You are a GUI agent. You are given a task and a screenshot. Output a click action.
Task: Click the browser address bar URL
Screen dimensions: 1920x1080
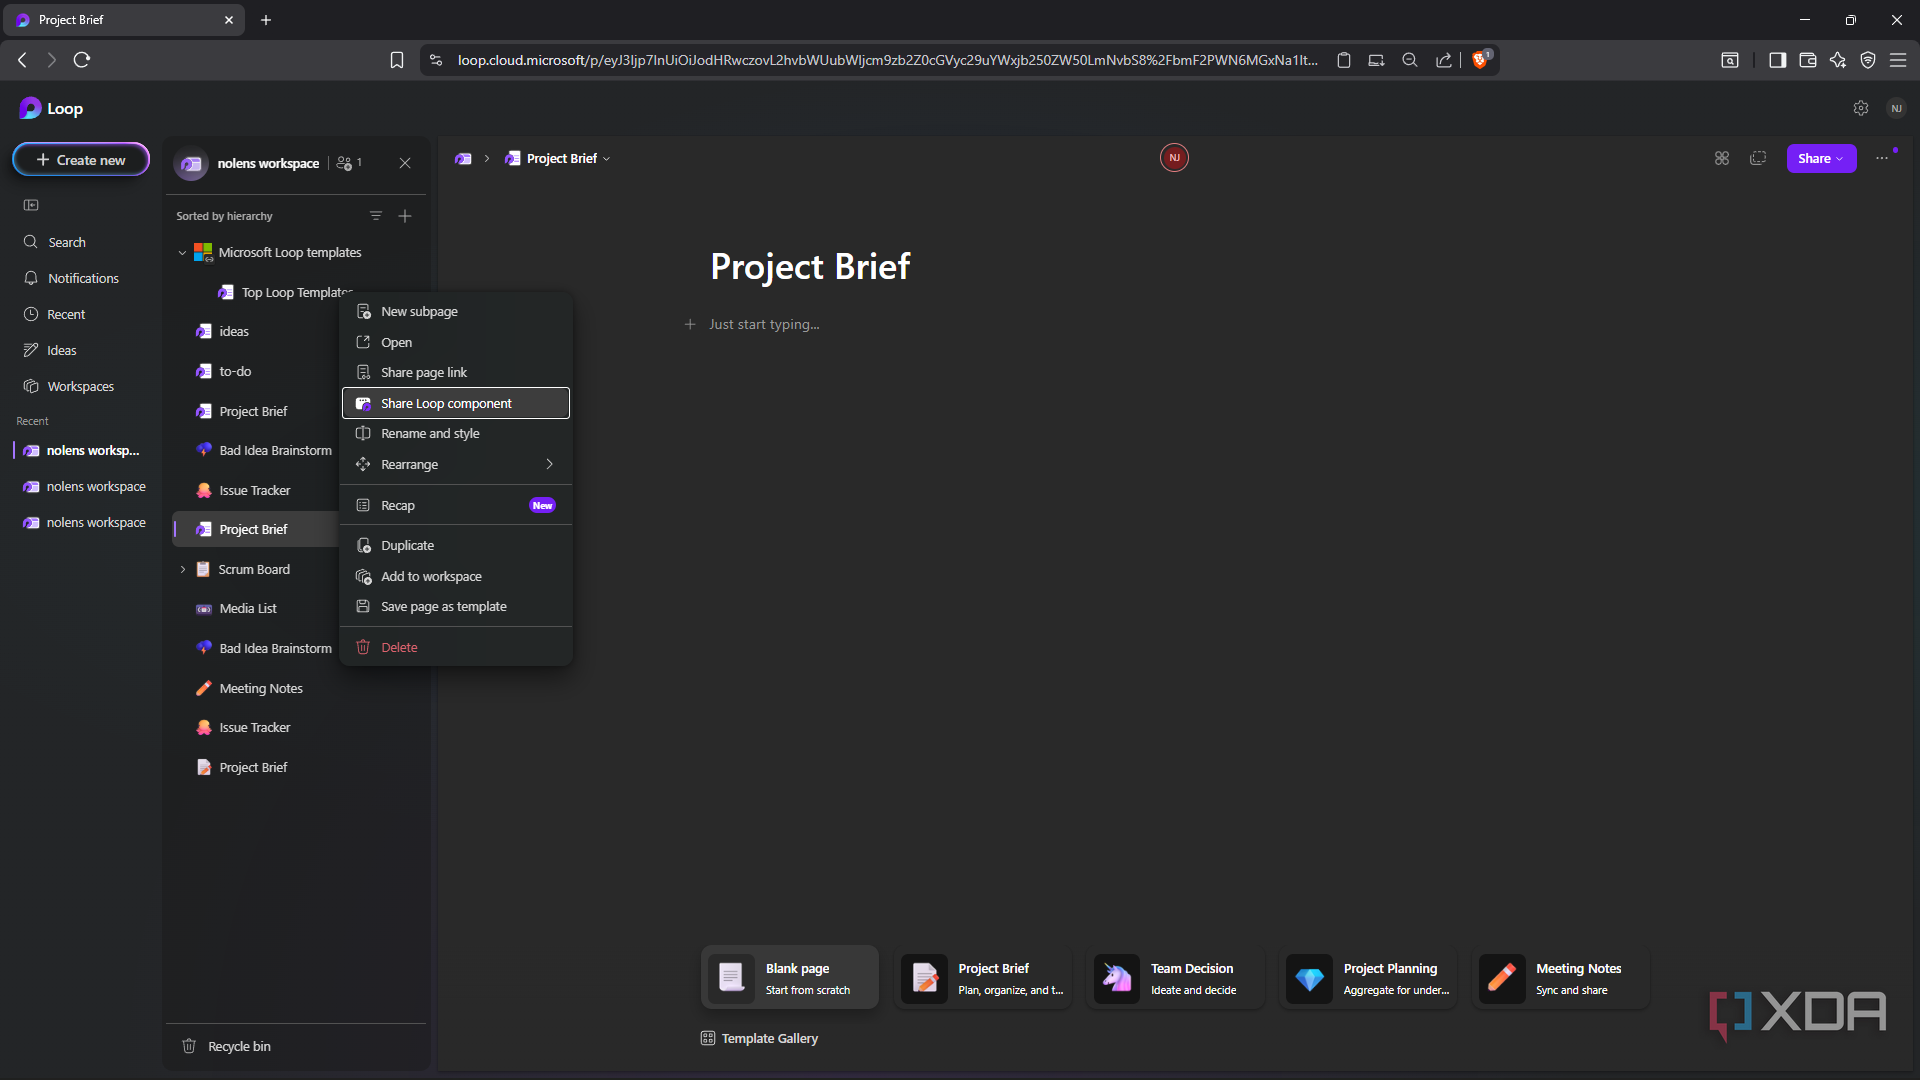[x=887, y=60]
